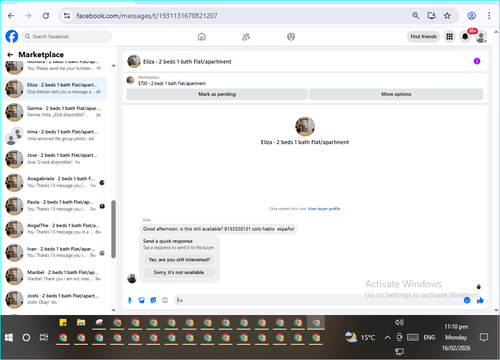Image resolution: width=500 pixels, height=360 pixels.
Task: Open the notifications bell
Action: click(465, 36)
